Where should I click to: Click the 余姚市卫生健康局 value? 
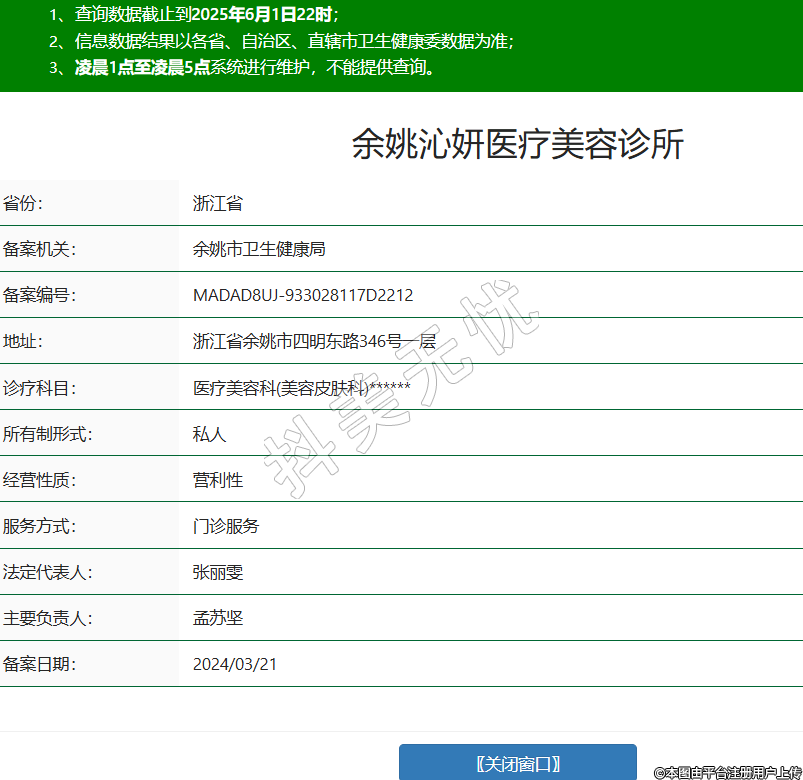[x=259, y=250]
